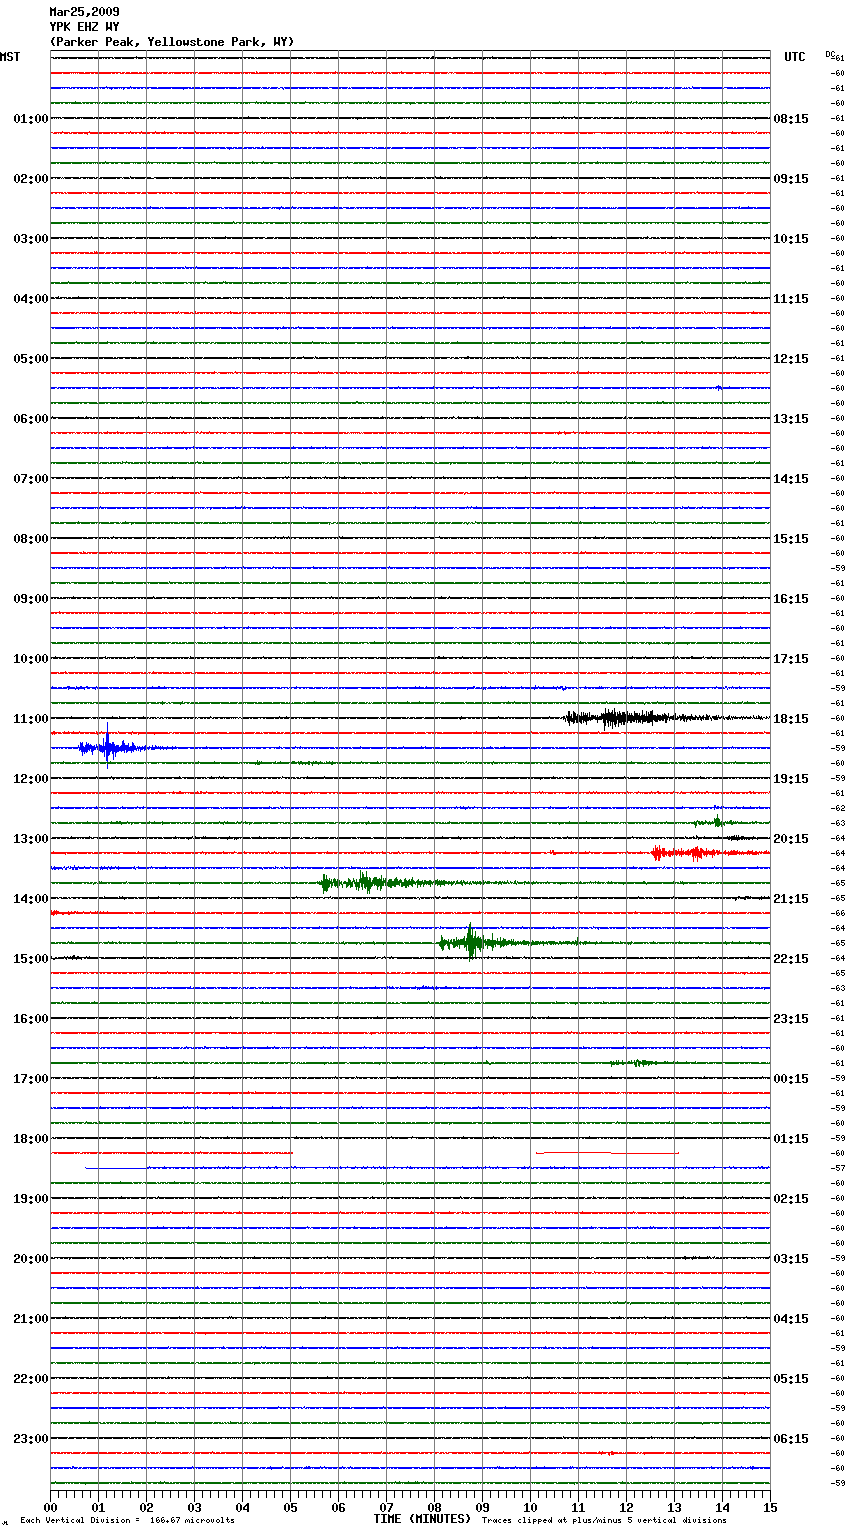Screen dimensions: 850x1534
Task: Select the '15:00' MST time label
Action: pyautogui.click(x=31, y=959)
